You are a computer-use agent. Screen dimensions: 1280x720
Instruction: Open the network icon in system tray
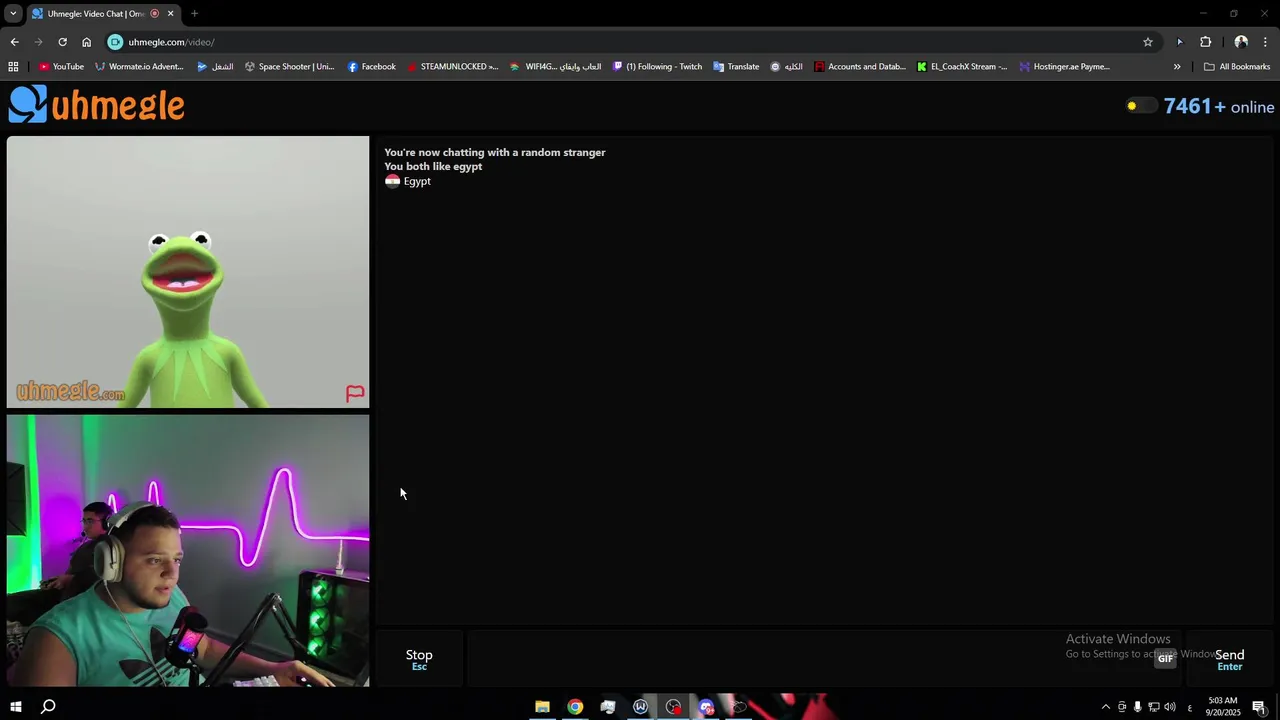pos(1153,707)
